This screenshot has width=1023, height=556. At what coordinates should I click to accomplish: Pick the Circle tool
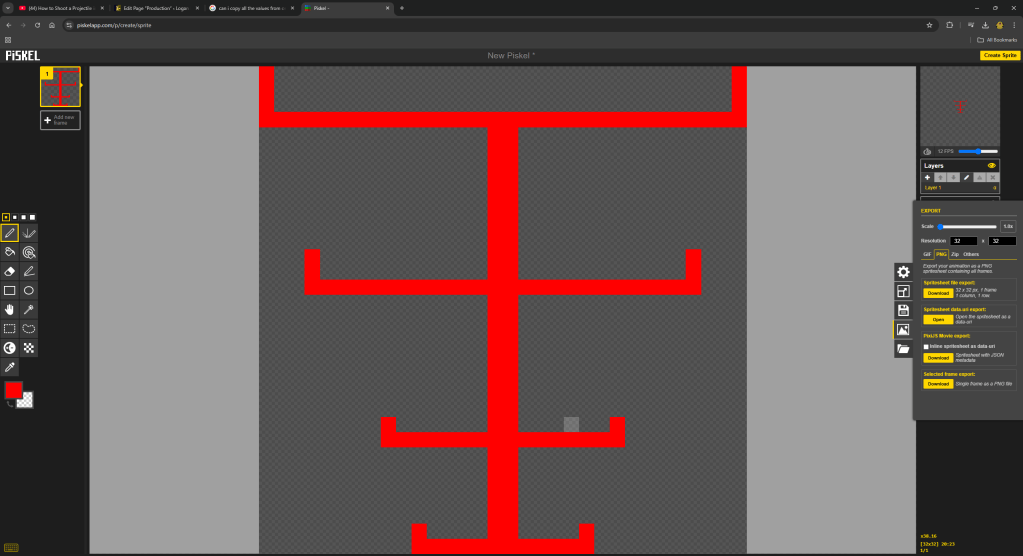coord(29,290)
